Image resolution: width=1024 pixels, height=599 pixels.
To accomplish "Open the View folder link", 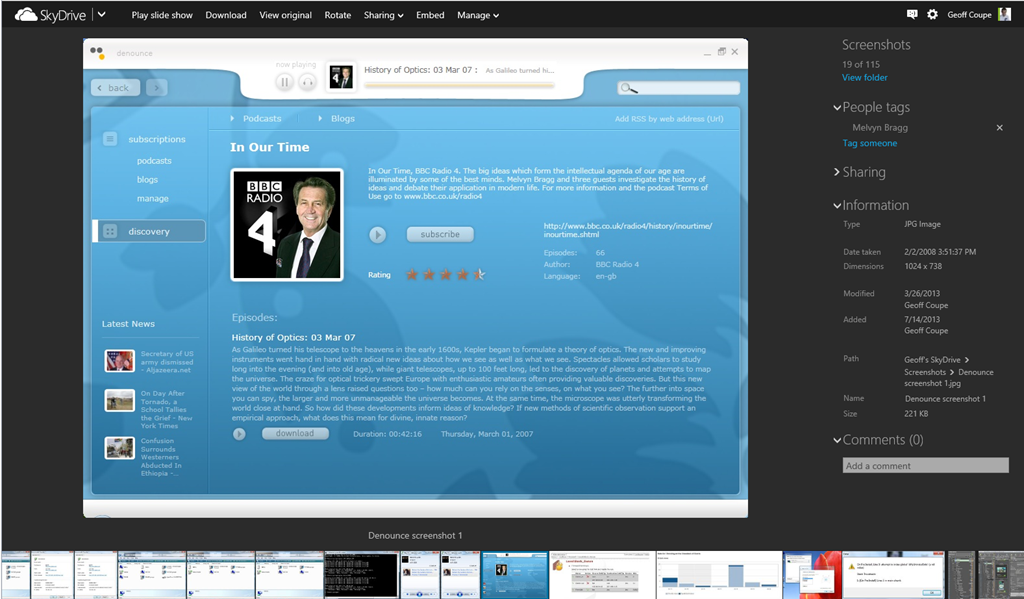I will point(864,77).
